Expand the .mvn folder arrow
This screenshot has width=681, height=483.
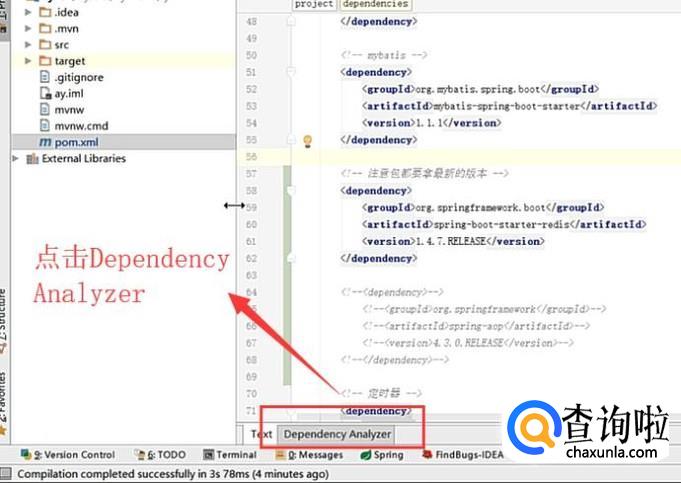28,29
